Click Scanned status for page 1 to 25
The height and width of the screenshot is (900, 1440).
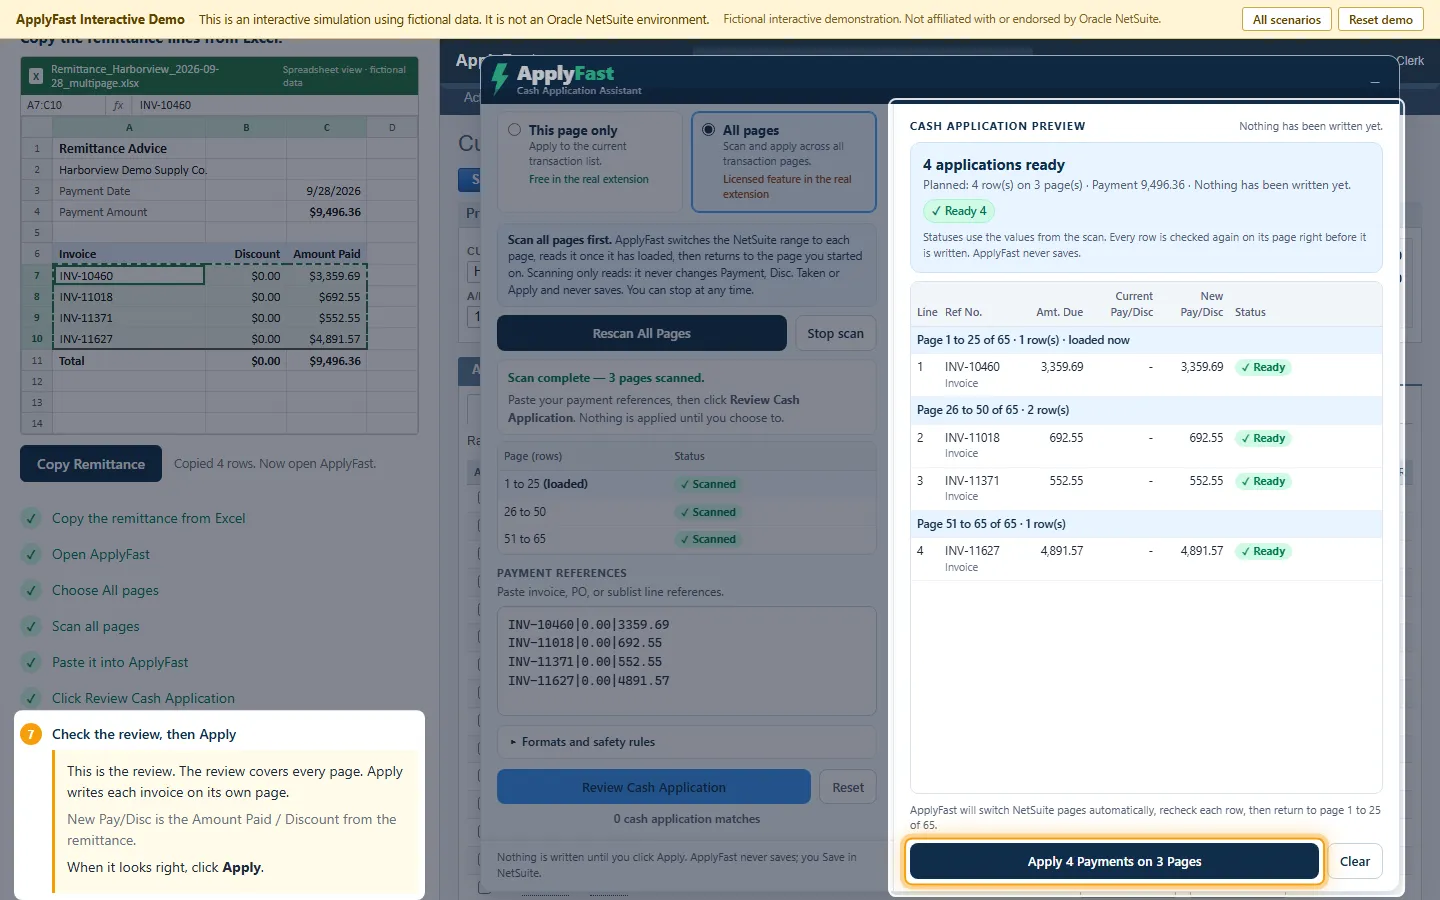coord(708,484)
